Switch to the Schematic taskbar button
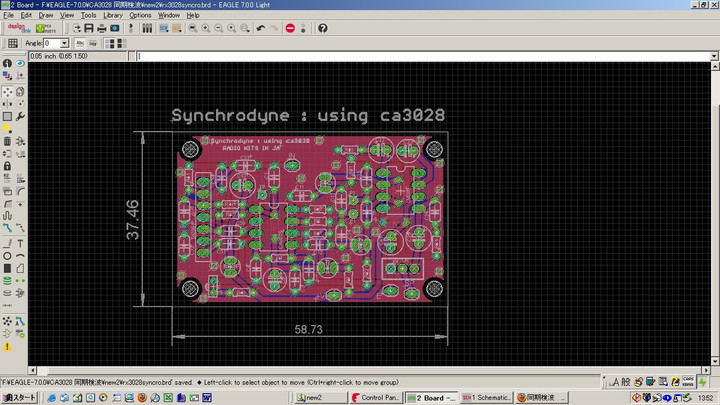Viewport: 720px width, 405px height. point(487,397)
